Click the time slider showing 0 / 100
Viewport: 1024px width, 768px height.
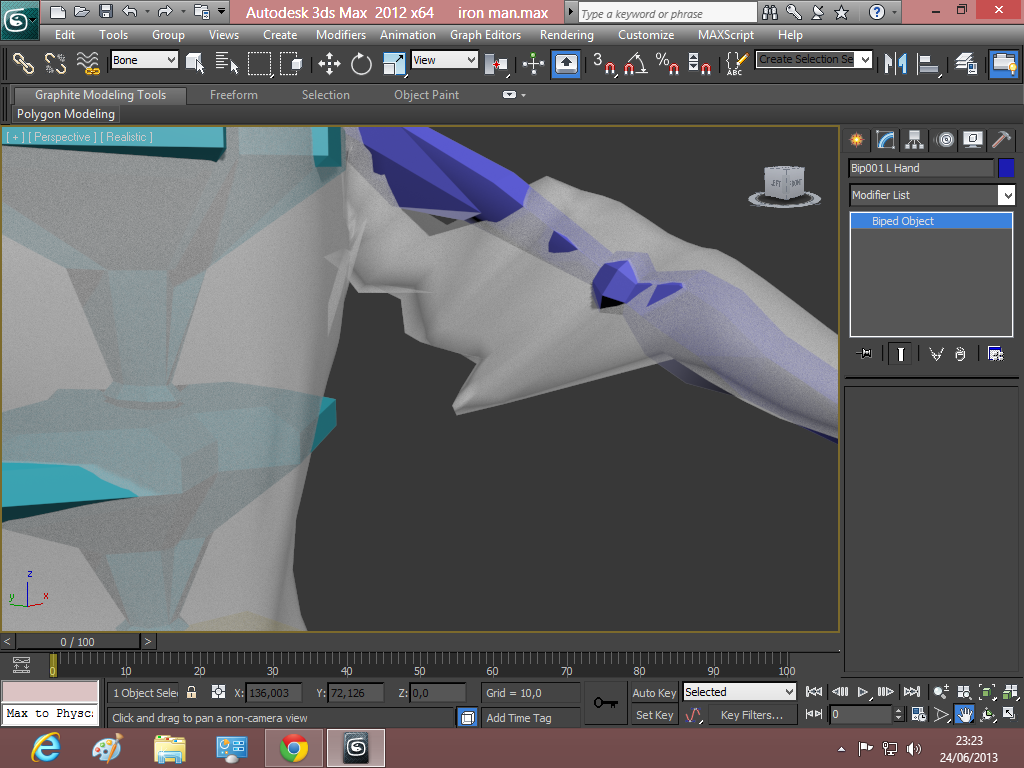point(77,642)
